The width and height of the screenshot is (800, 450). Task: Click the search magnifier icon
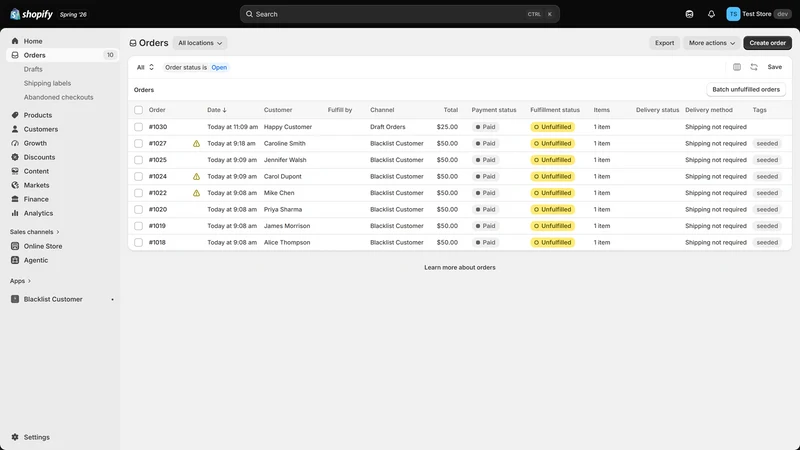pos(249,14)
